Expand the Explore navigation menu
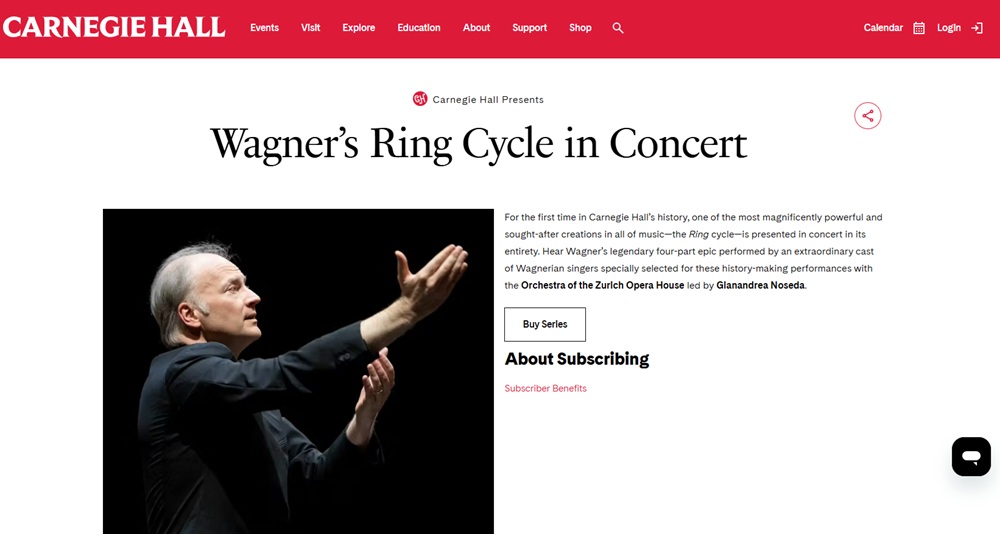The height and width of the screenshot is (534, 1000). (x=358, y=28)
